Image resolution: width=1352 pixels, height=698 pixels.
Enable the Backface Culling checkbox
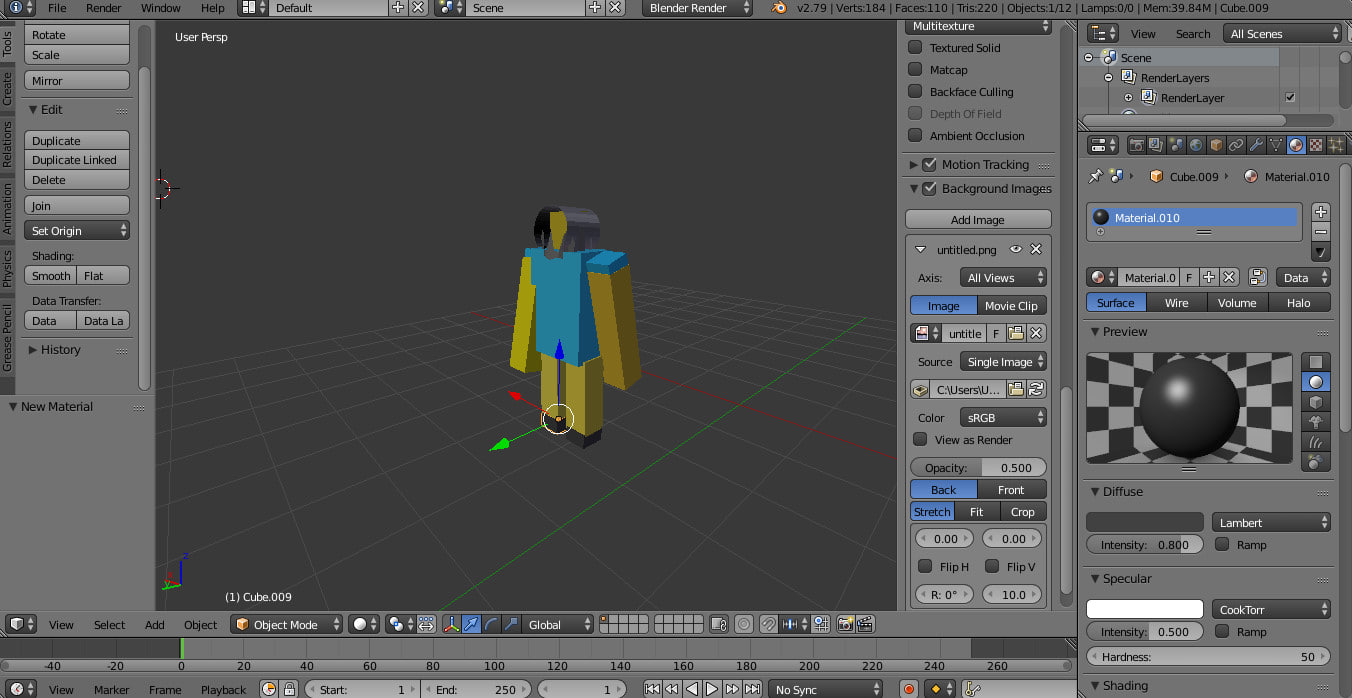915,92
